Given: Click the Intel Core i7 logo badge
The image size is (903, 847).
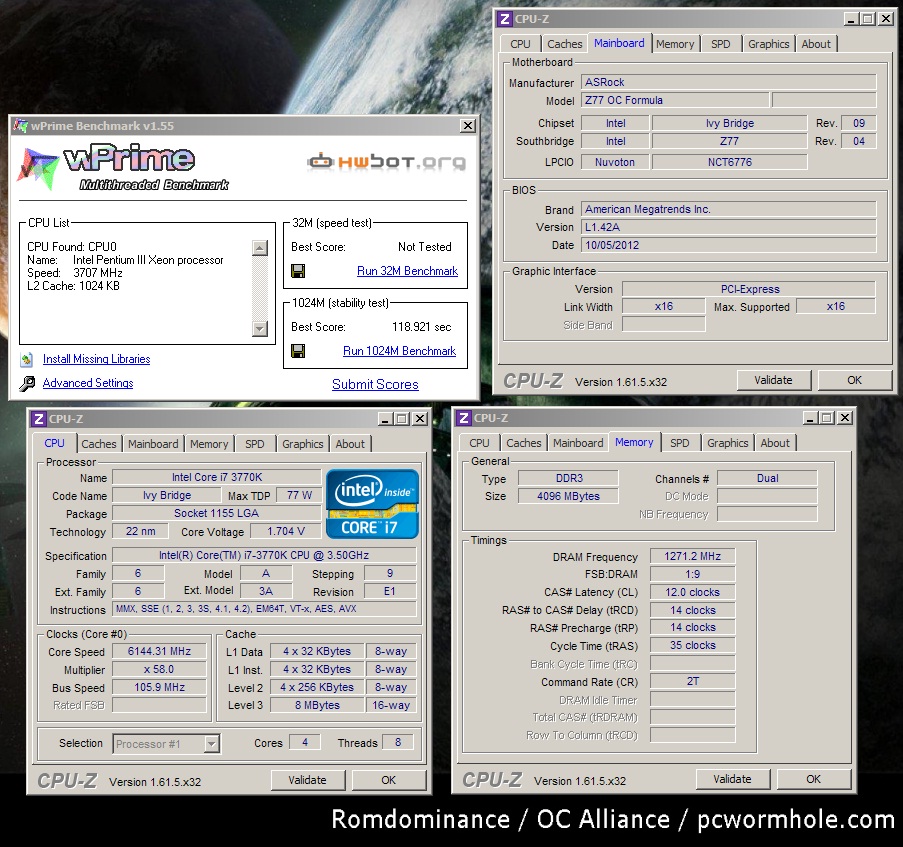Looking at the screenshot, I should point(373,504).
